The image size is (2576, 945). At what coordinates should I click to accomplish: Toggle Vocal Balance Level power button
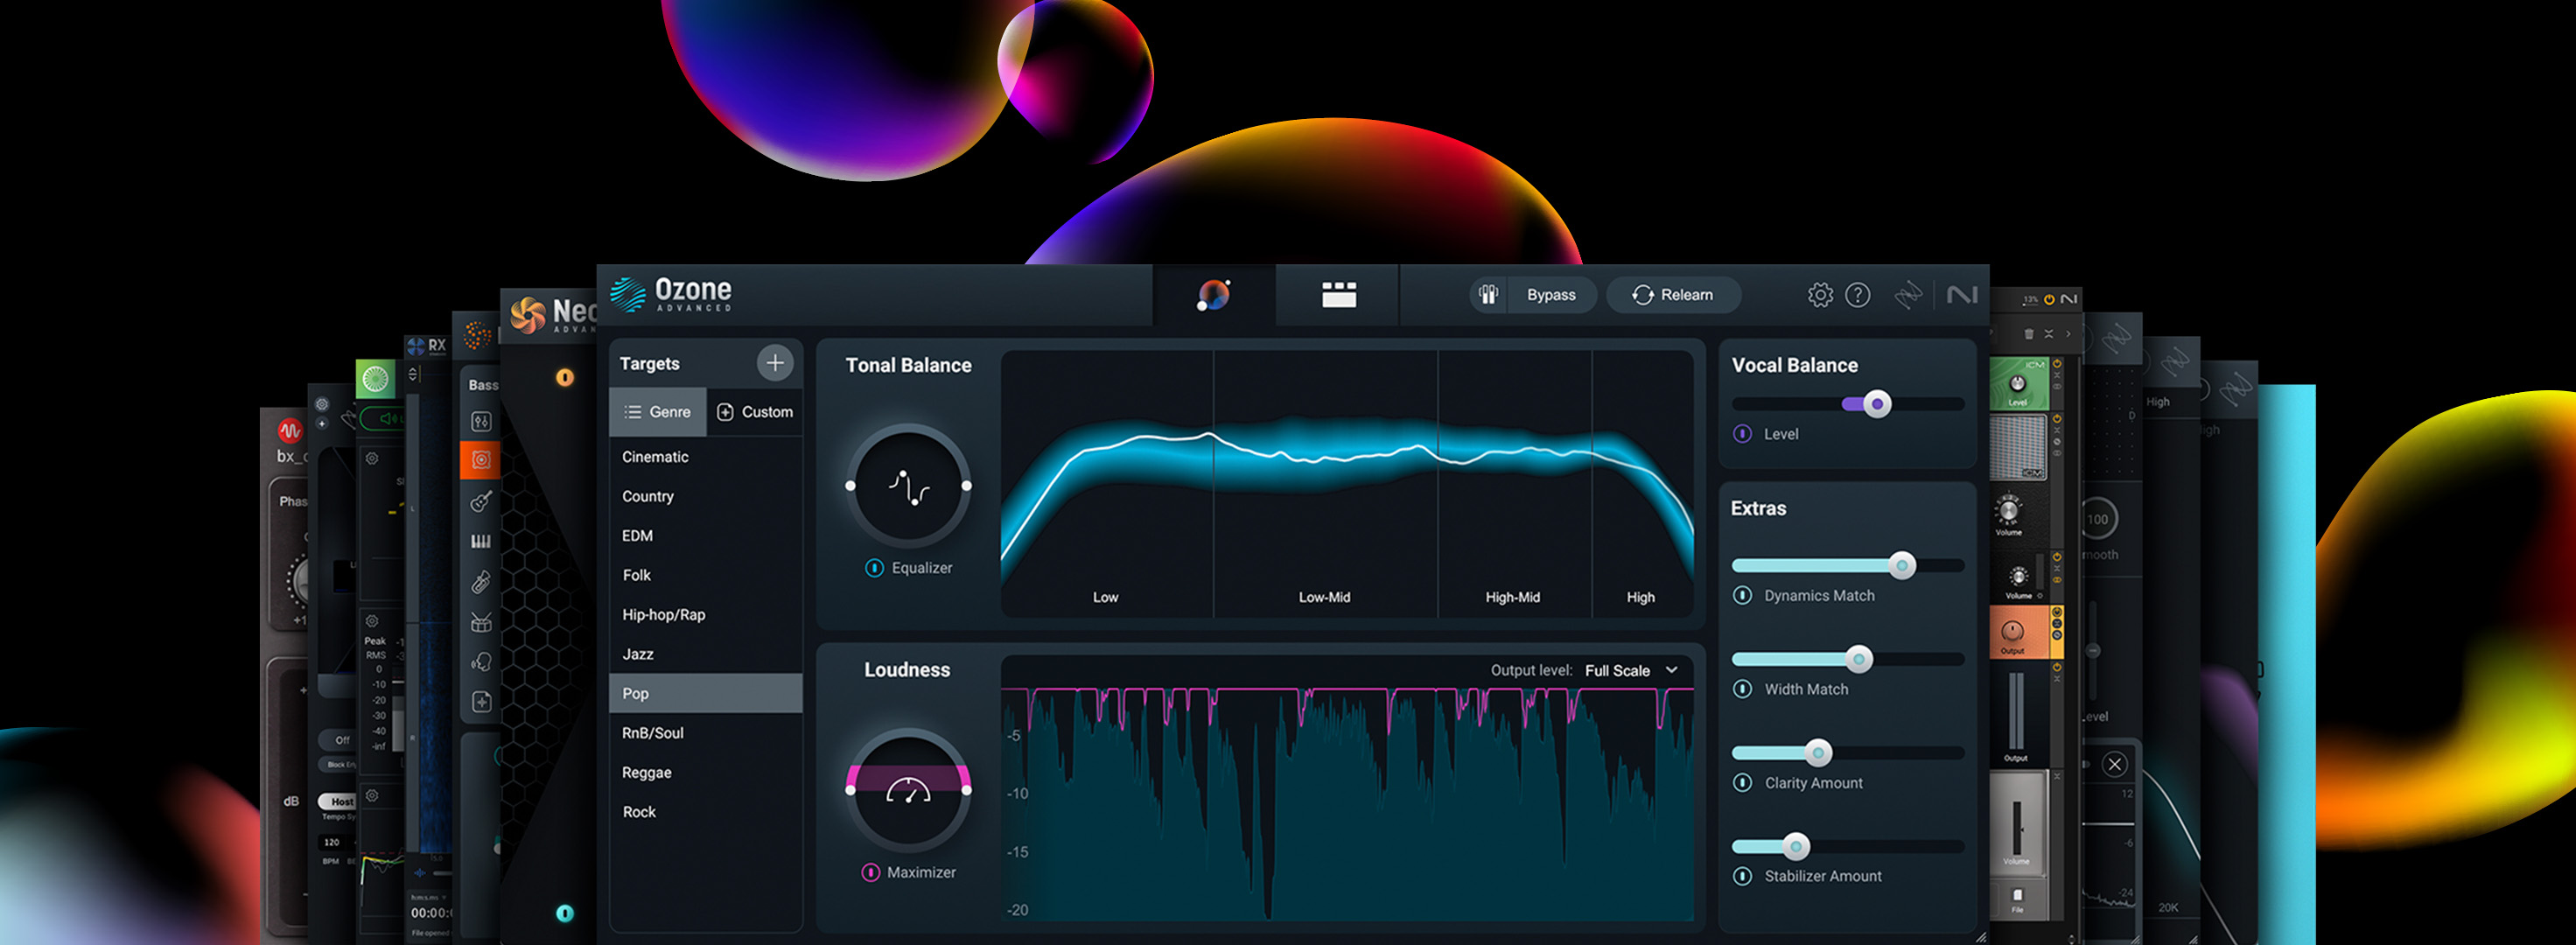[1742, 434]
